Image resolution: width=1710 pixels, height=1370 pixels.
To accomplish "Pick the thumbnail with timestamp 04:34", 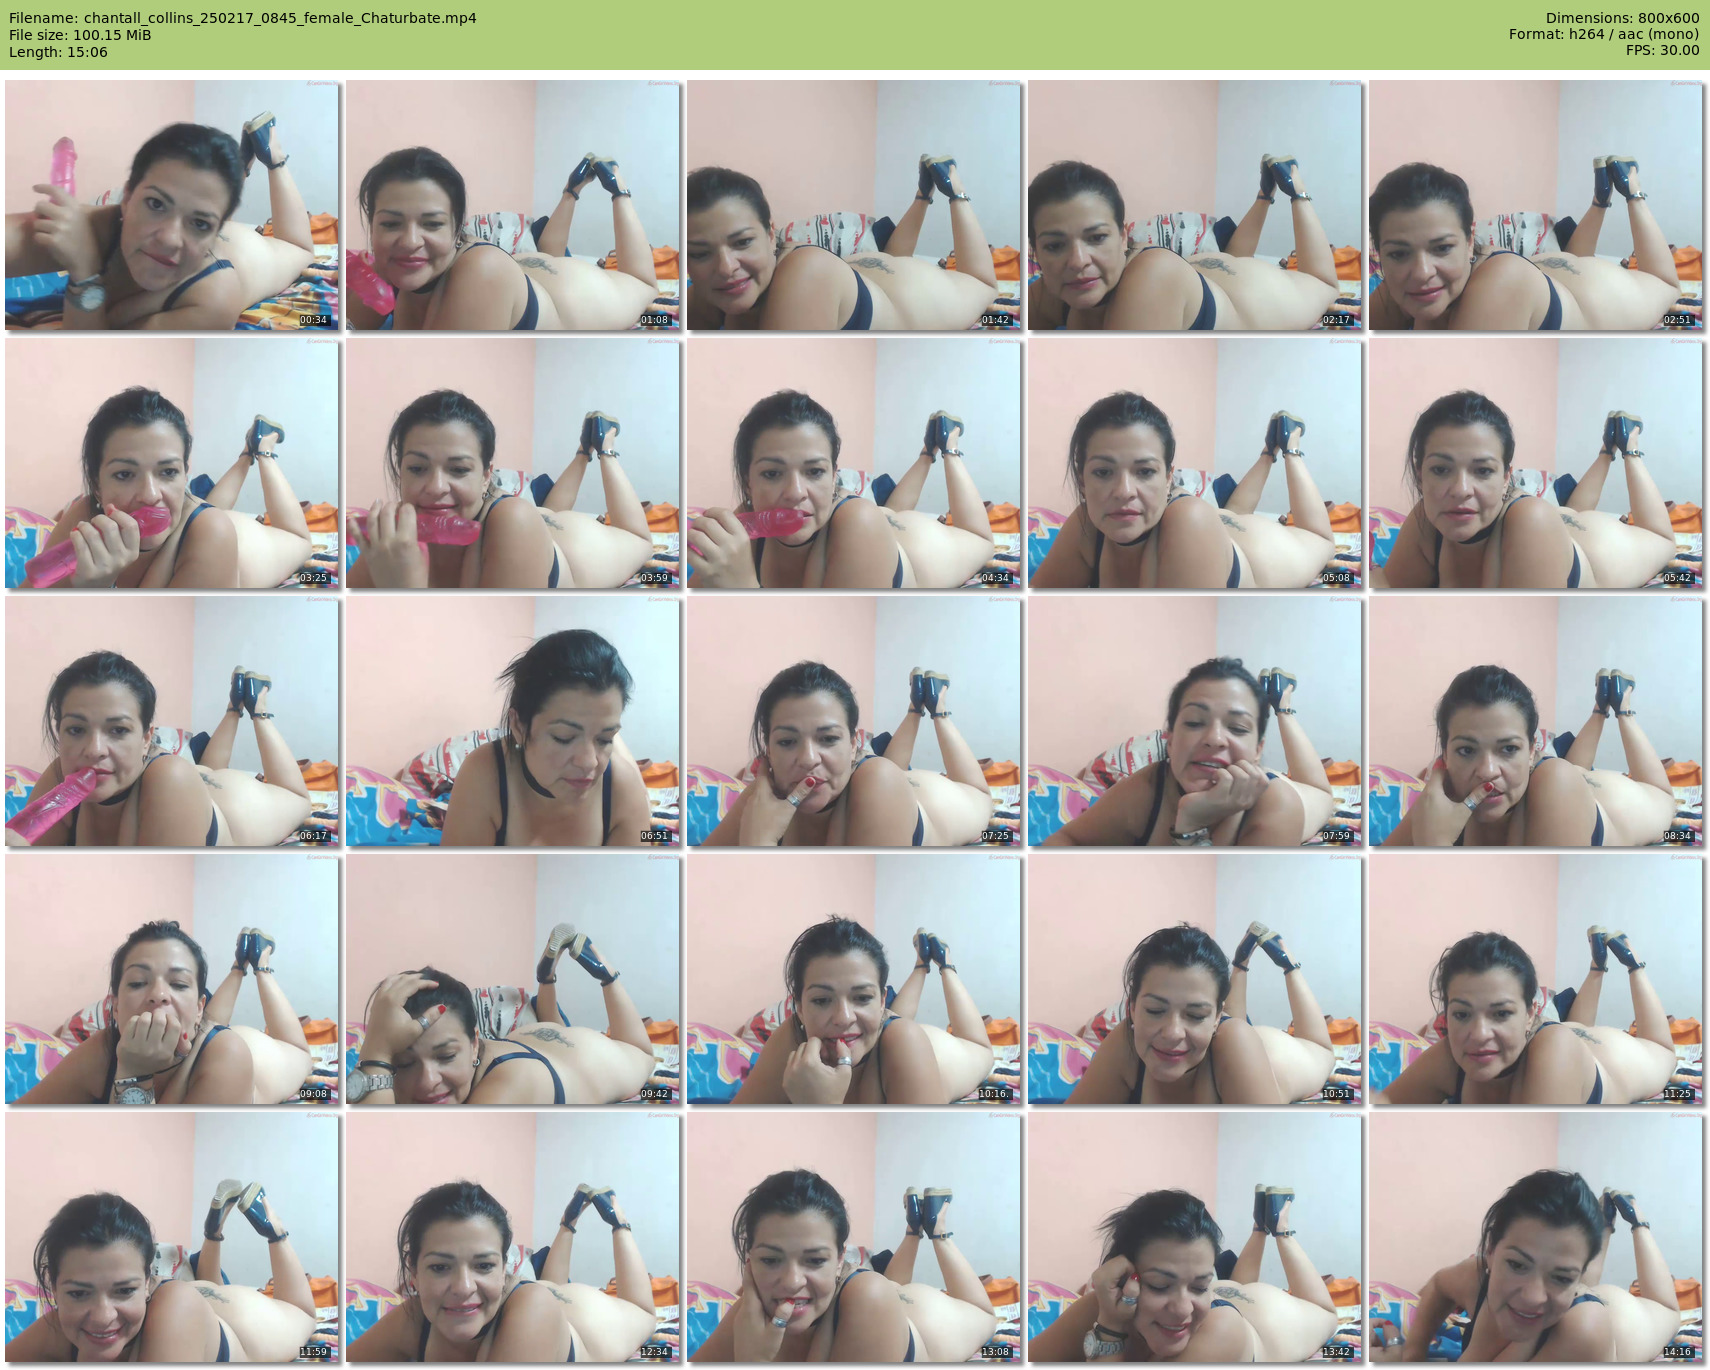I will (854, 463).
